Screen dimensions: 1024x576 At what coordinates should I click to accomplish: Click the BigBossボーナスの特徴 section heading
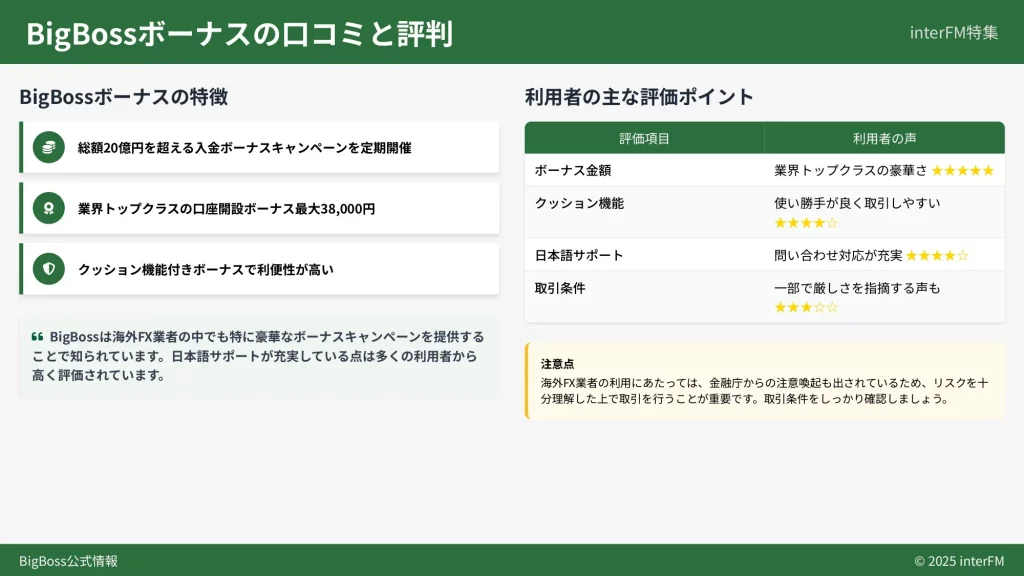tap(123, 97)
